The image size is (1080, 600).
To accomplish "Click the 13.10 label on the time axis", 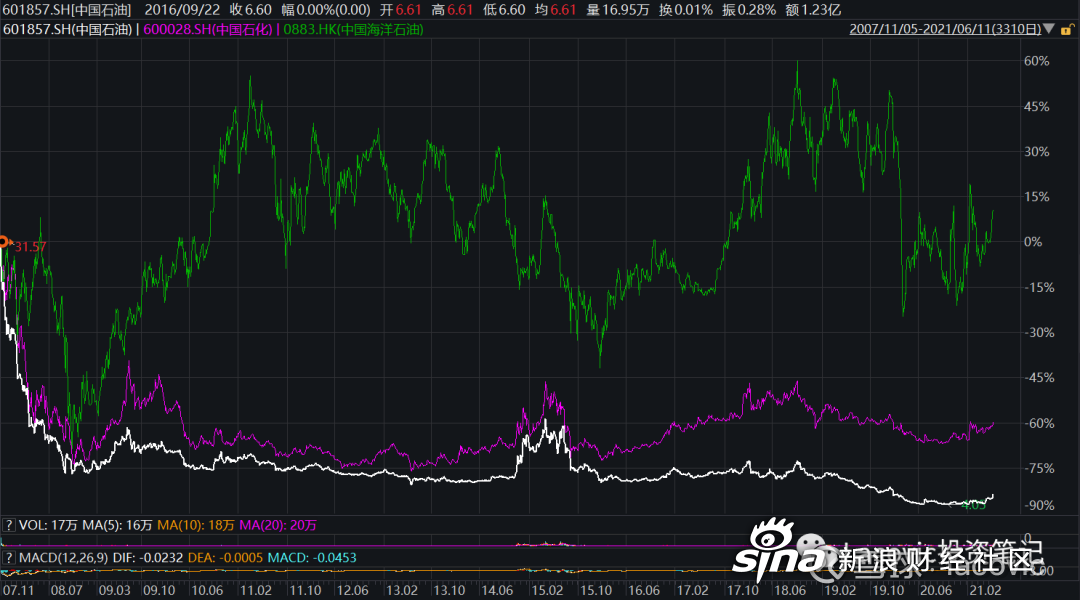I will [449, 590].
